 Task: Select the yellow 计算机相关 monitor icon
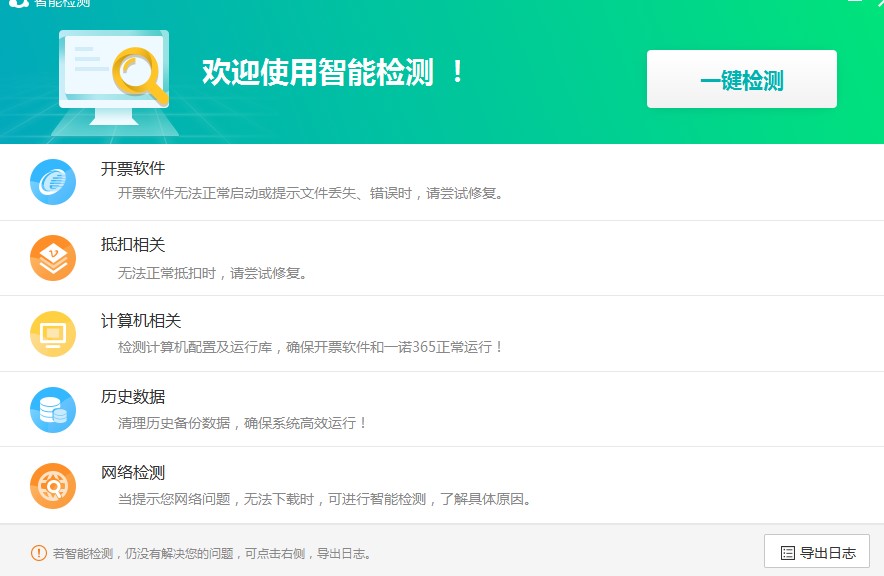pyautogui.click(x=53, y=334)
